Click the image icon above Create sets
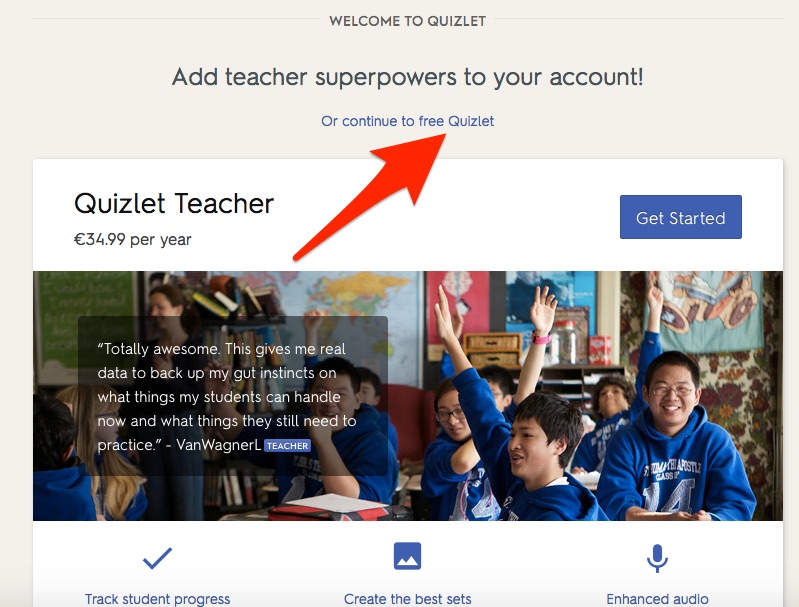799x607 pixels. [x=407, y=556]
